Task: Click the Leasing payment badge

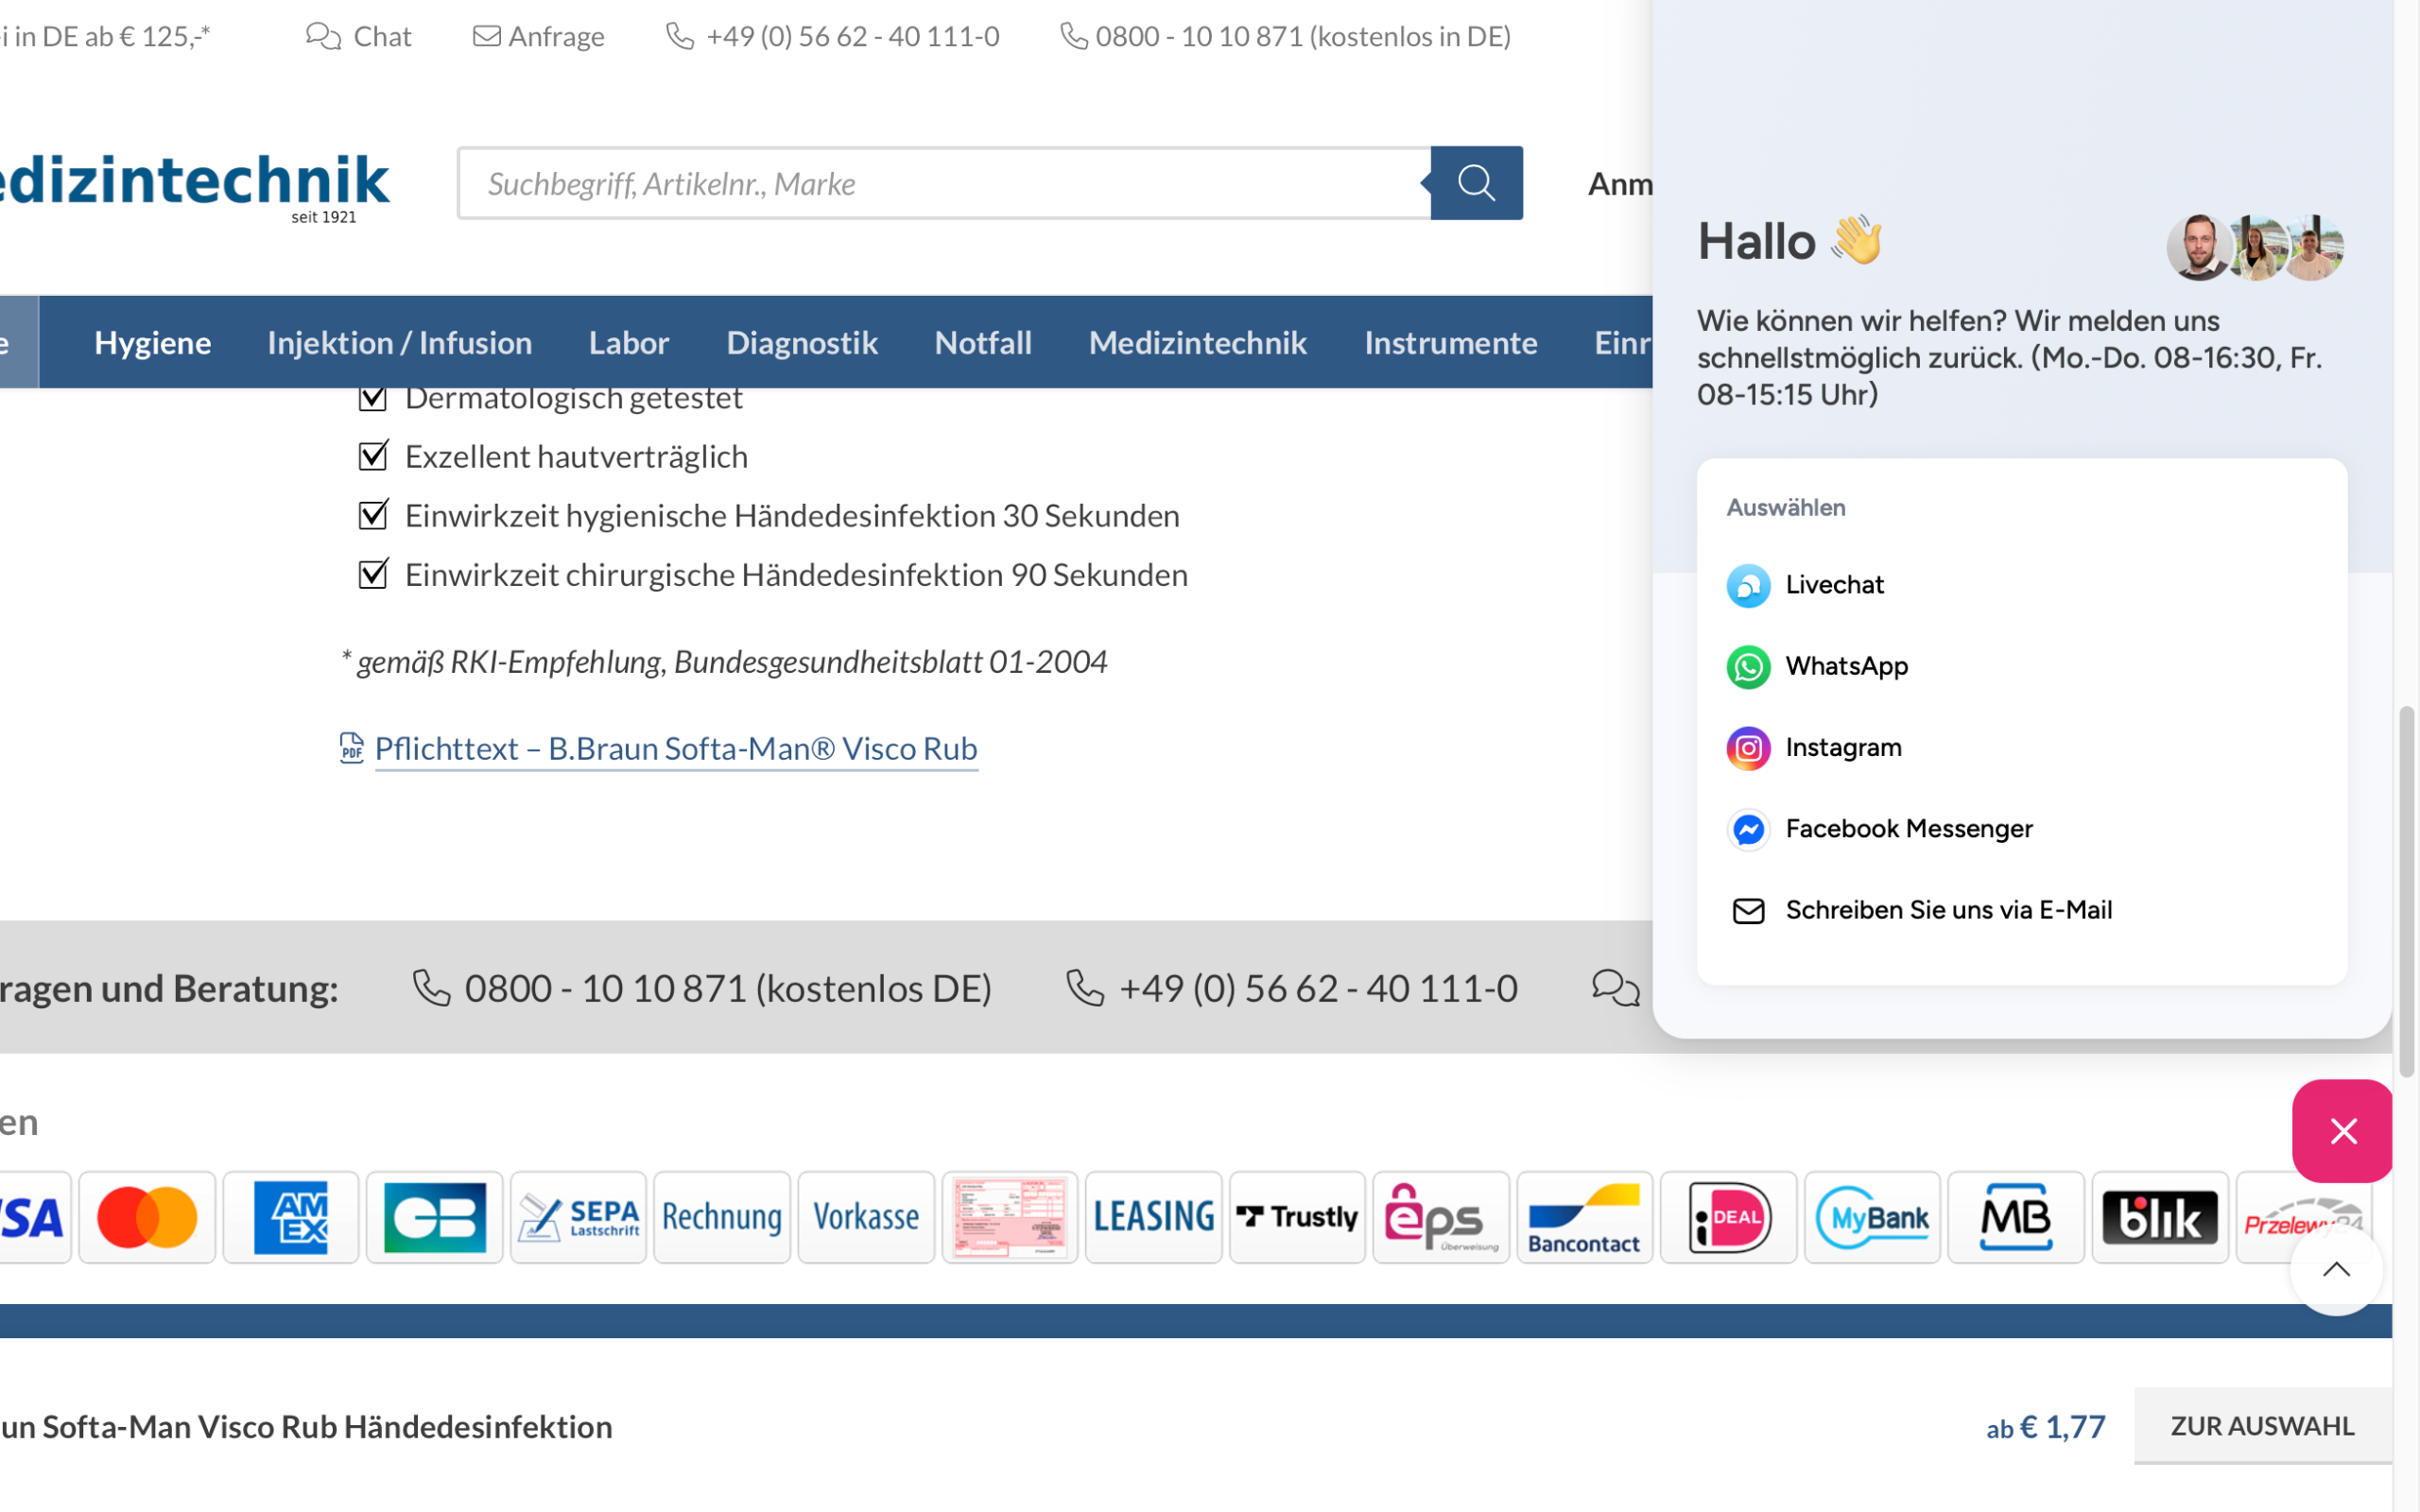Action: (1154, 1217)
